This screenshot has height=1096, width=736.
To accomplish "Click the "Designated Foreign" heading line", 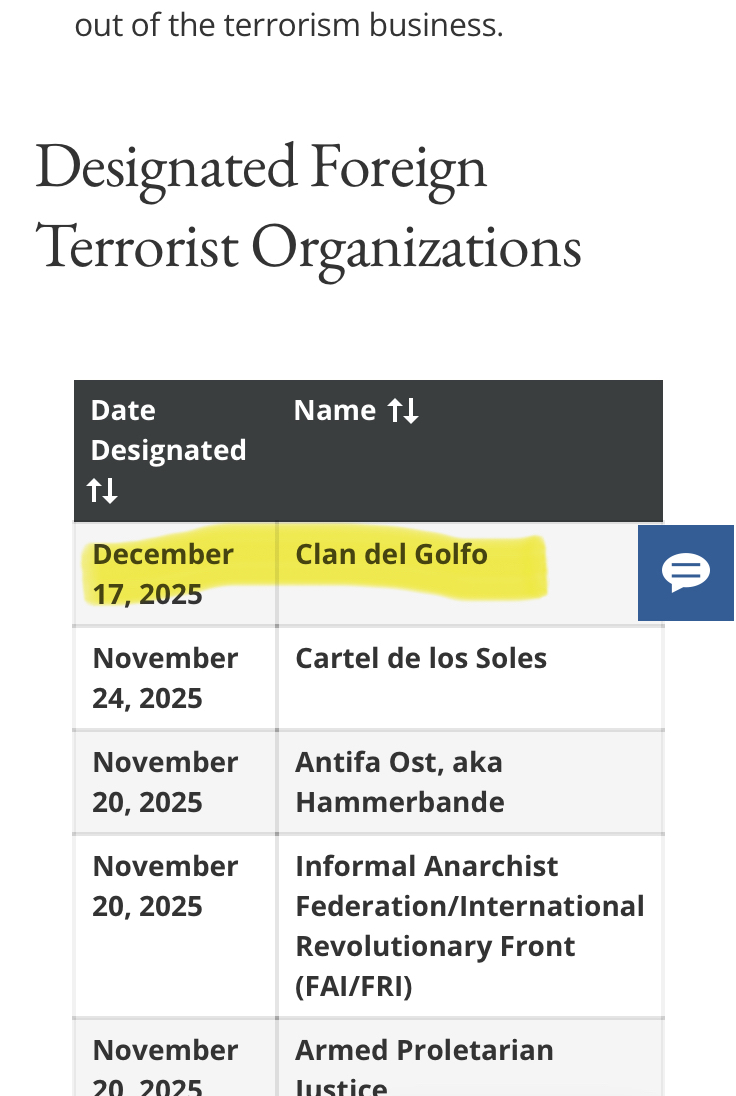I will tap(261, 167).
